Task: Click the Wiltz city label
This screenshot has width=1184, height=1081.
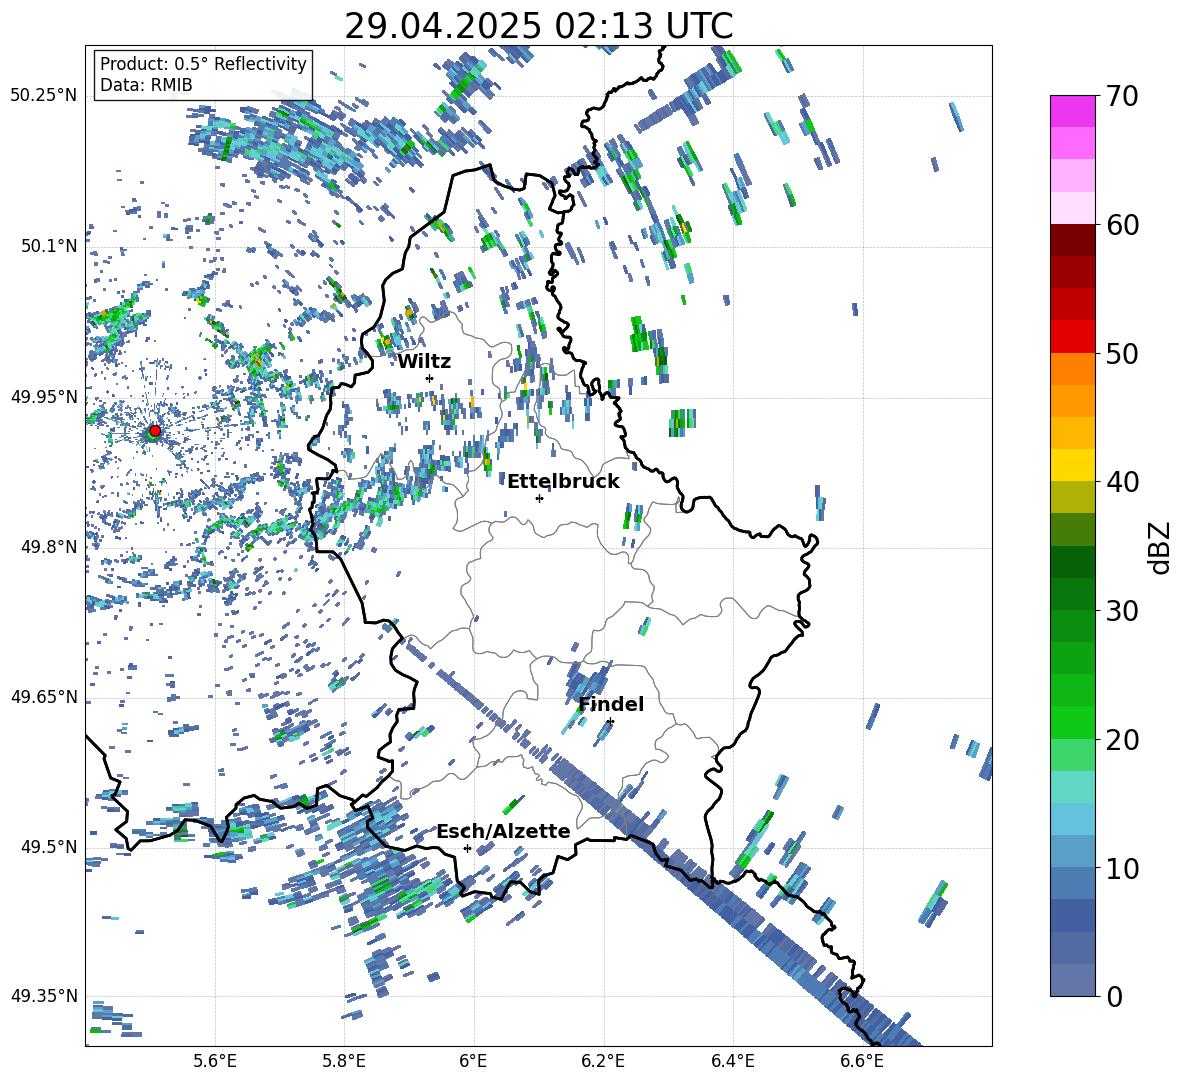Action: coord(424,362)
